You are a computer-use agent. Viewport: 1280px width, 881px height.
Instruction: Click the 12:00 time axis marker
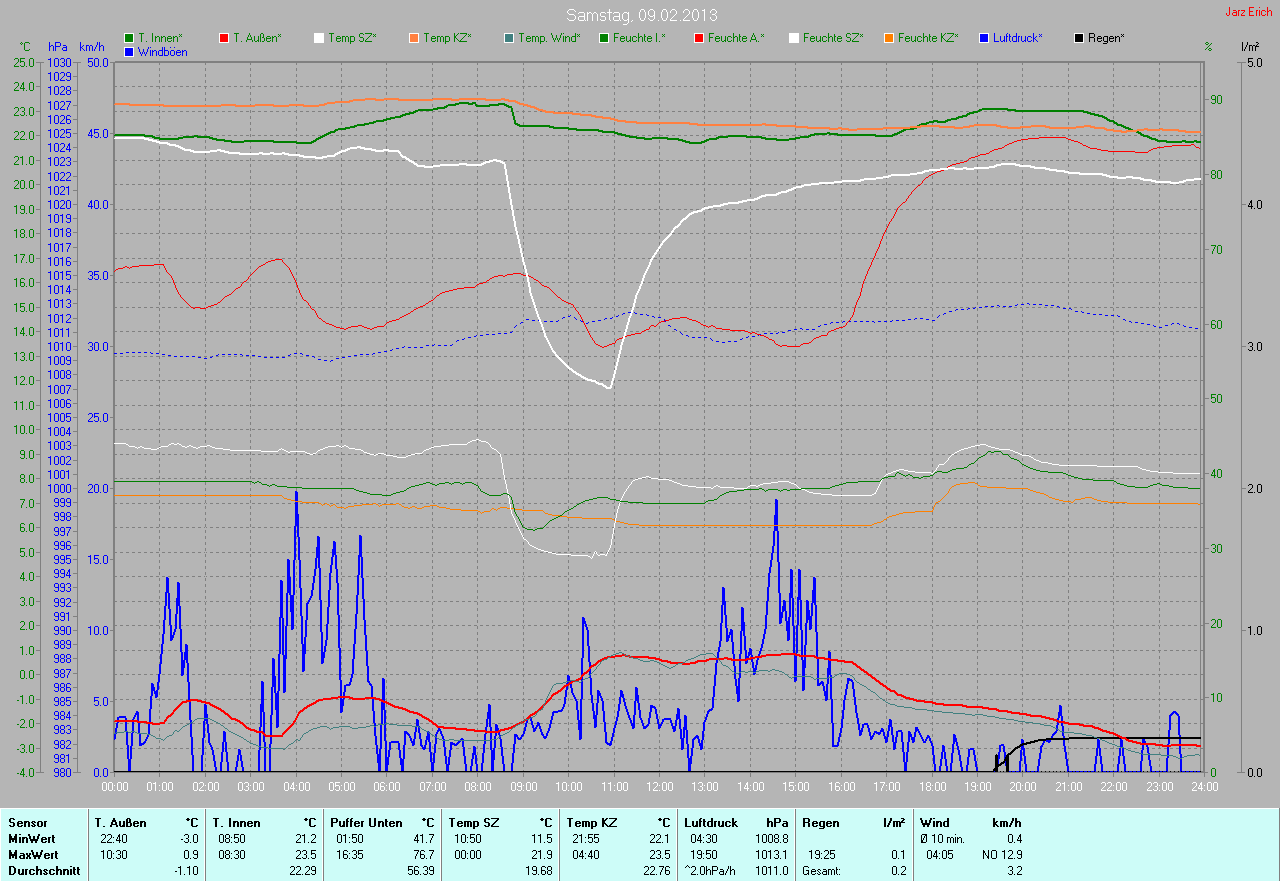coord(659,787)
